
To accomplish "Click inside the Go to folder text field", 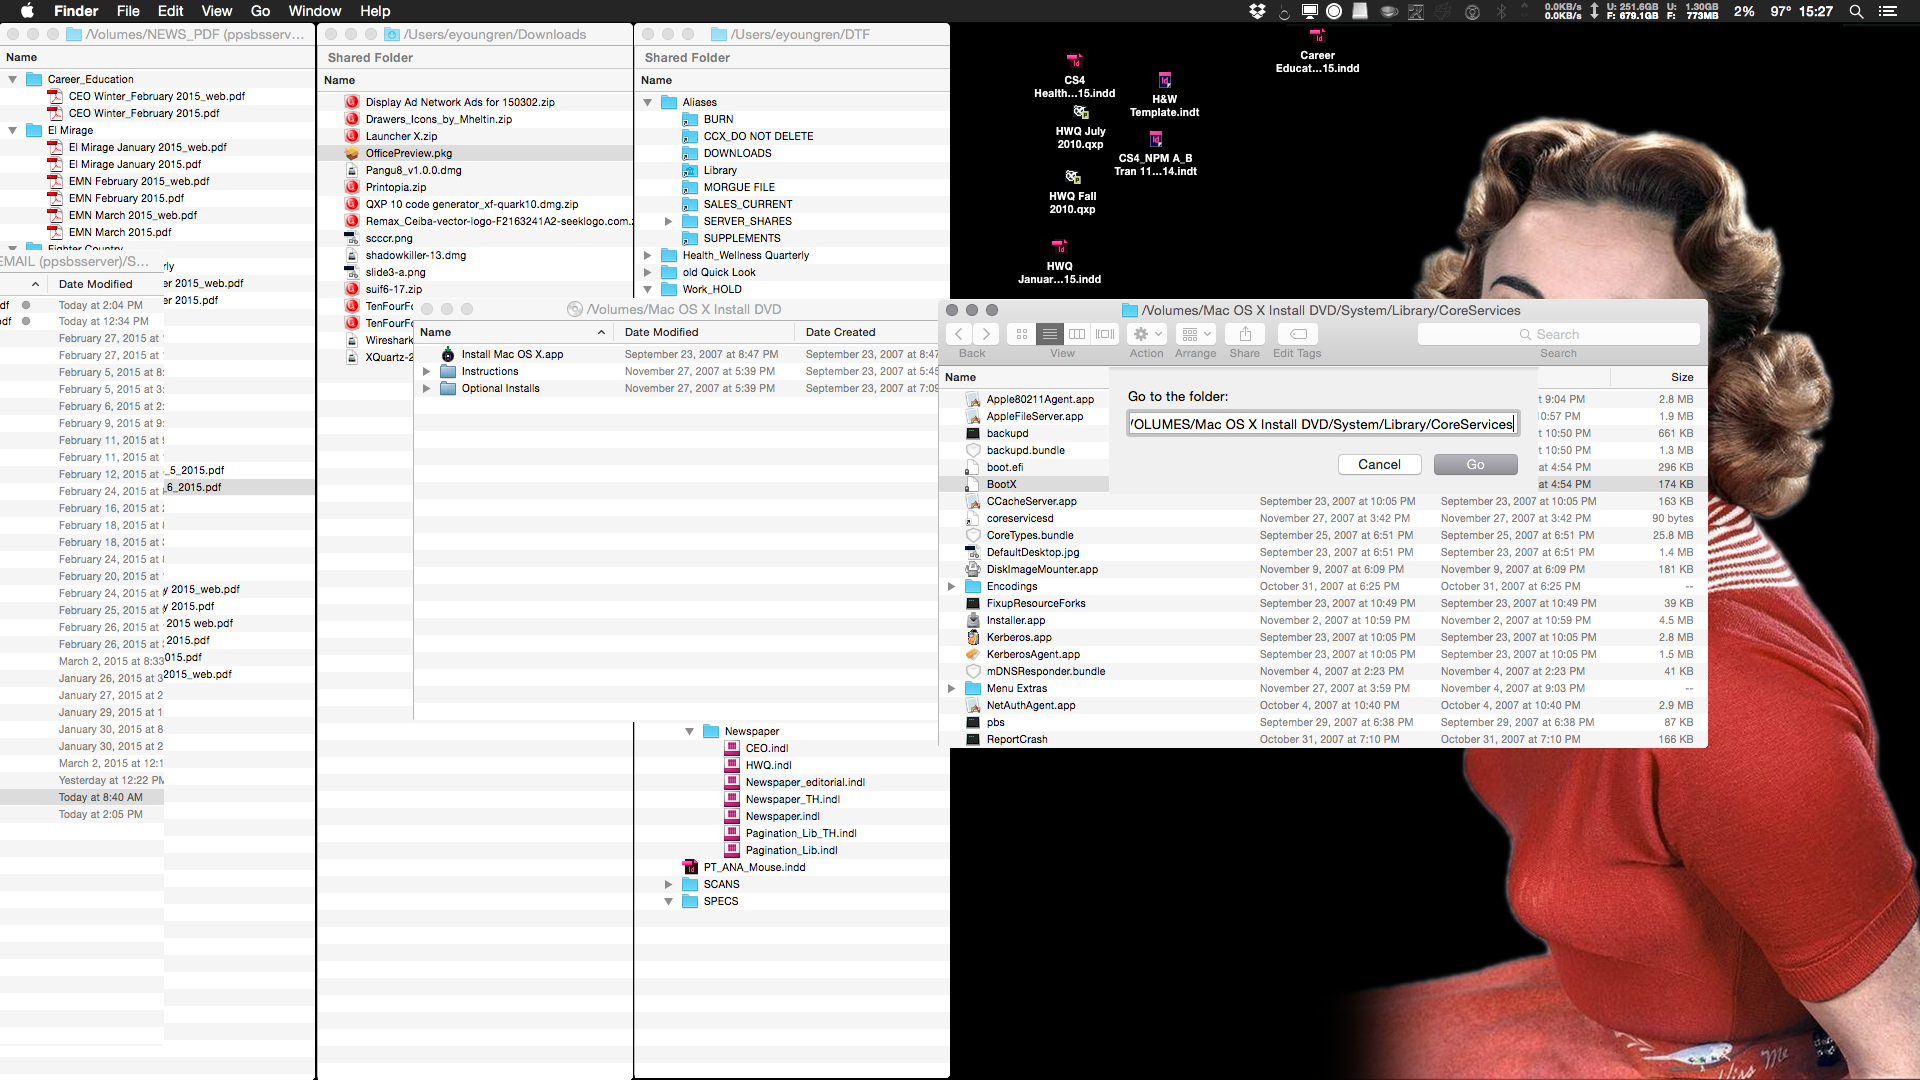I will [x=1322, y=424].
